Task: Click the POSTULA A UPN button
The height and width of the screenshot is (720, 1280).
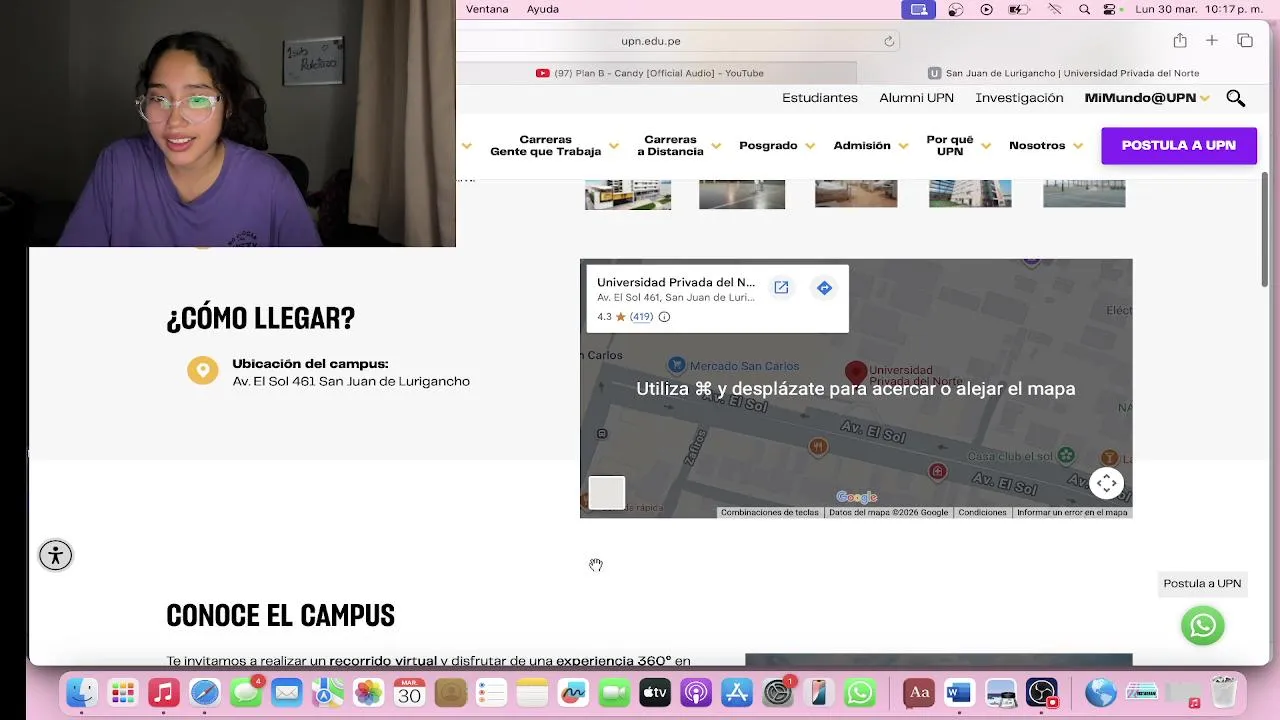Action: click(x=1179, y=146)
